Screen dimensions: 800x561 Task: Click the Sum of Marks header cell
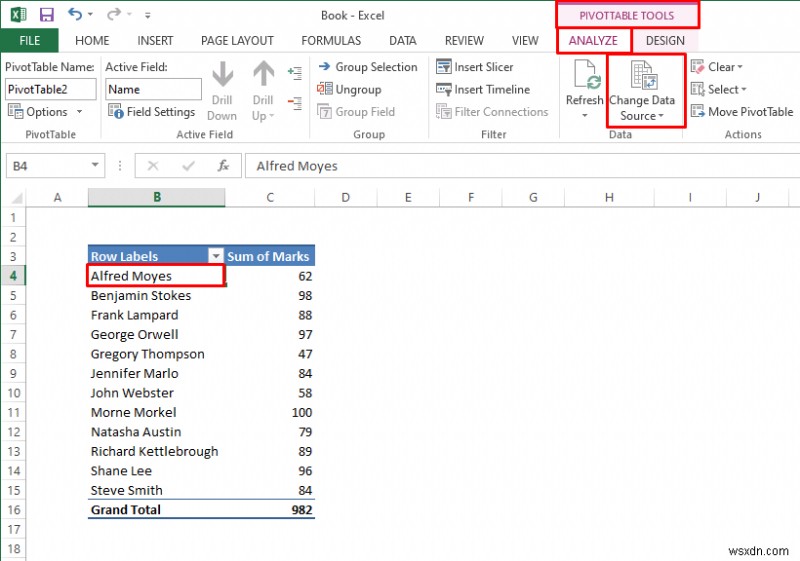click(269, 256)
